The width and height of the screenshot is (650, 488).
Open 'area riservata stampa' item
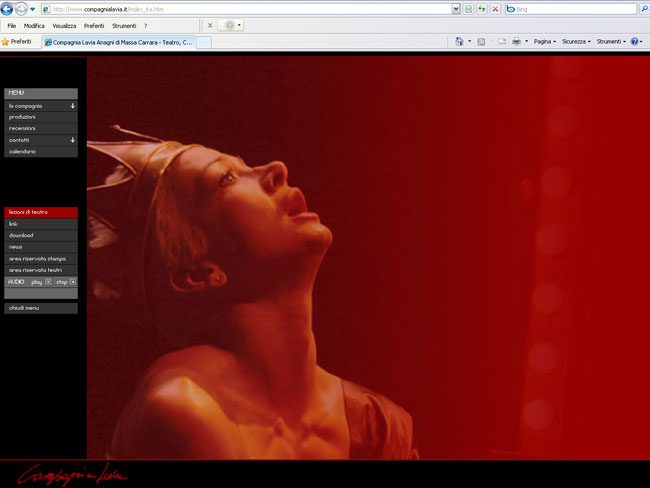[41, 259]
